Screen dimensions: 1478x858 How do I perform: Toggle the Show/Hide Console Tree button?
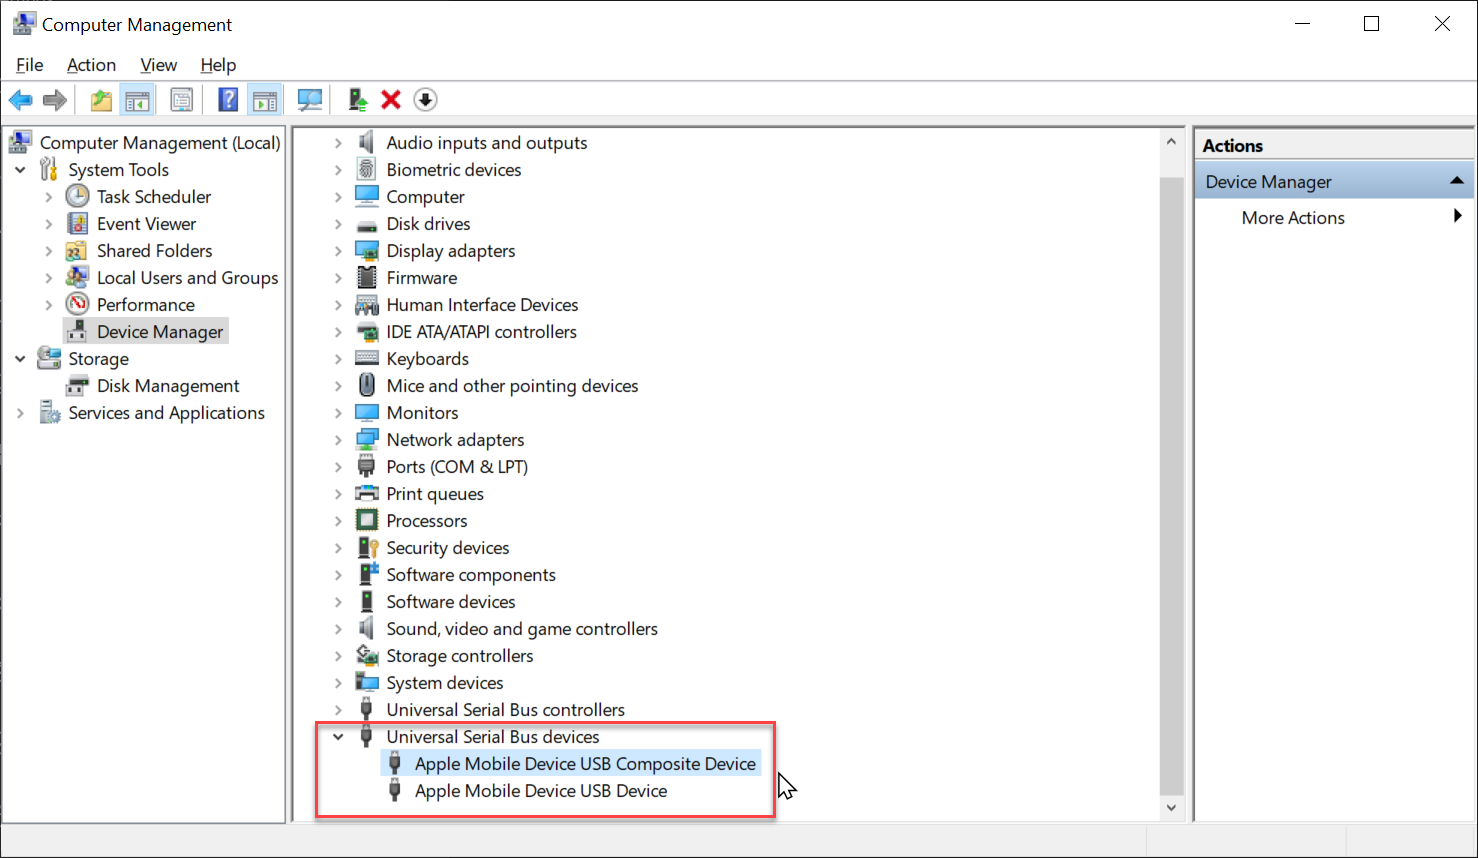click(x=137, y=100)
